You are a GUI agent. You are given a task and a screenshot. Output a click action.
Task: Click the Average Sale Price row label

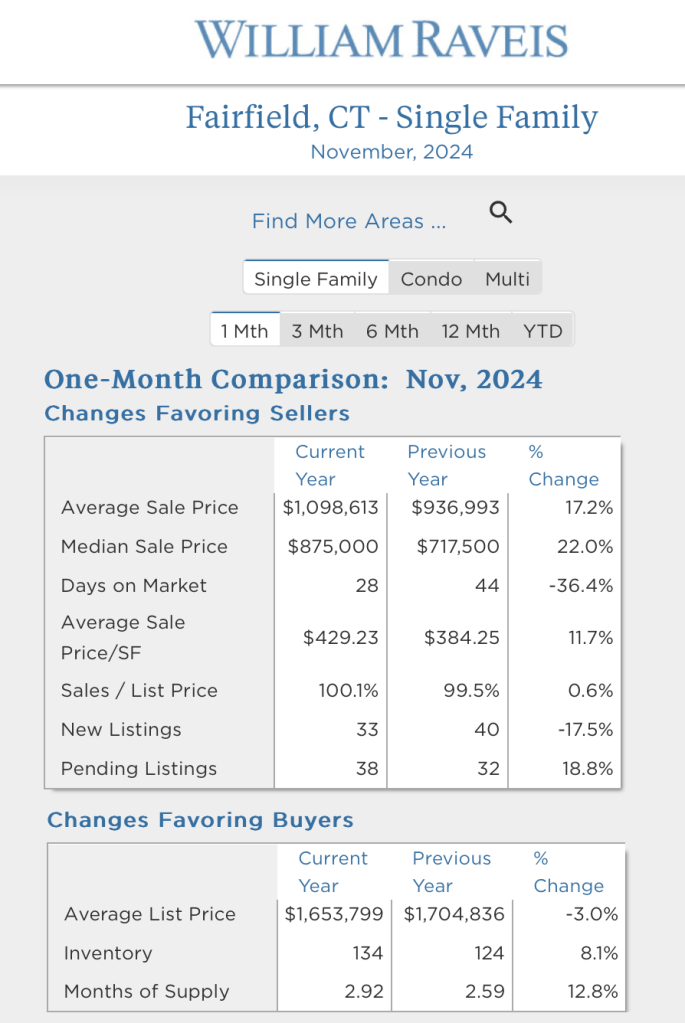(150, 508)
